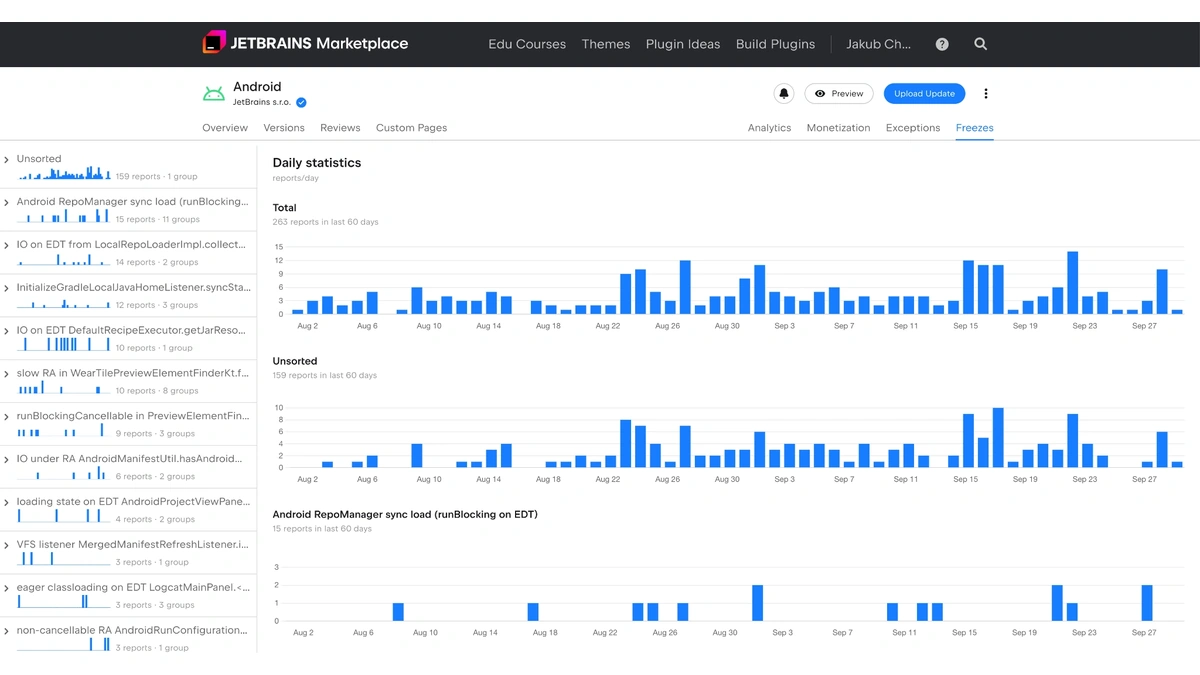Expand Android RepoManager sync load chevron
1200x675 pixels.
tap(7, 202)
